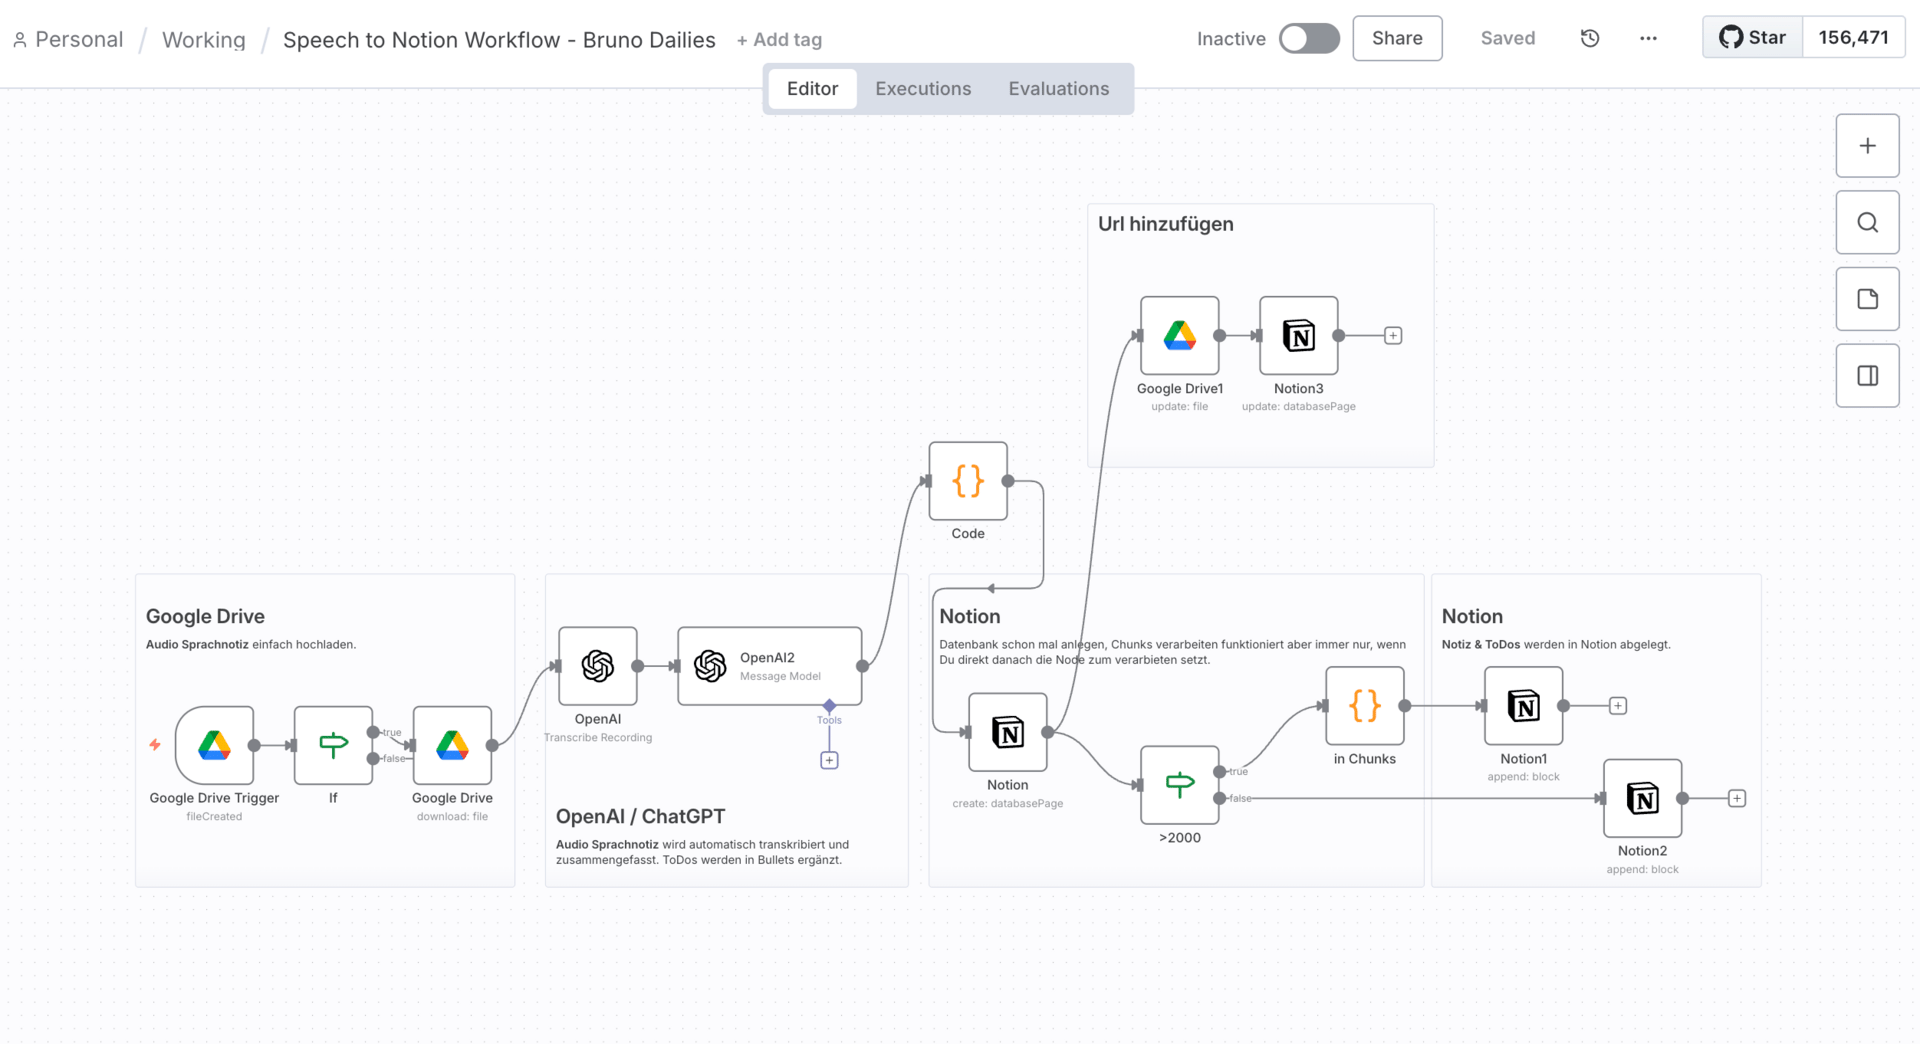The height and width of the screenshot is (1044, 1920).
Task: Go to the Personal project
Action: click(x=68, y=39)
